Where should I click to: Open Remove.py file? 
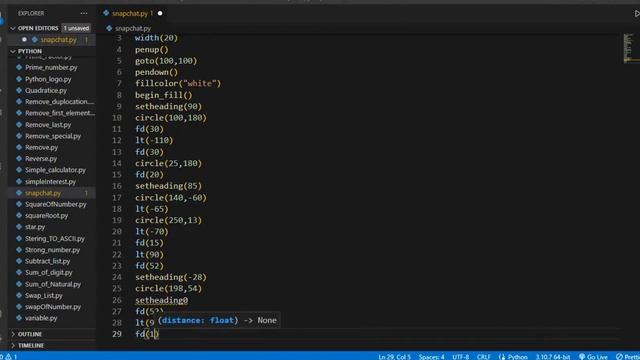coord(41,147)
